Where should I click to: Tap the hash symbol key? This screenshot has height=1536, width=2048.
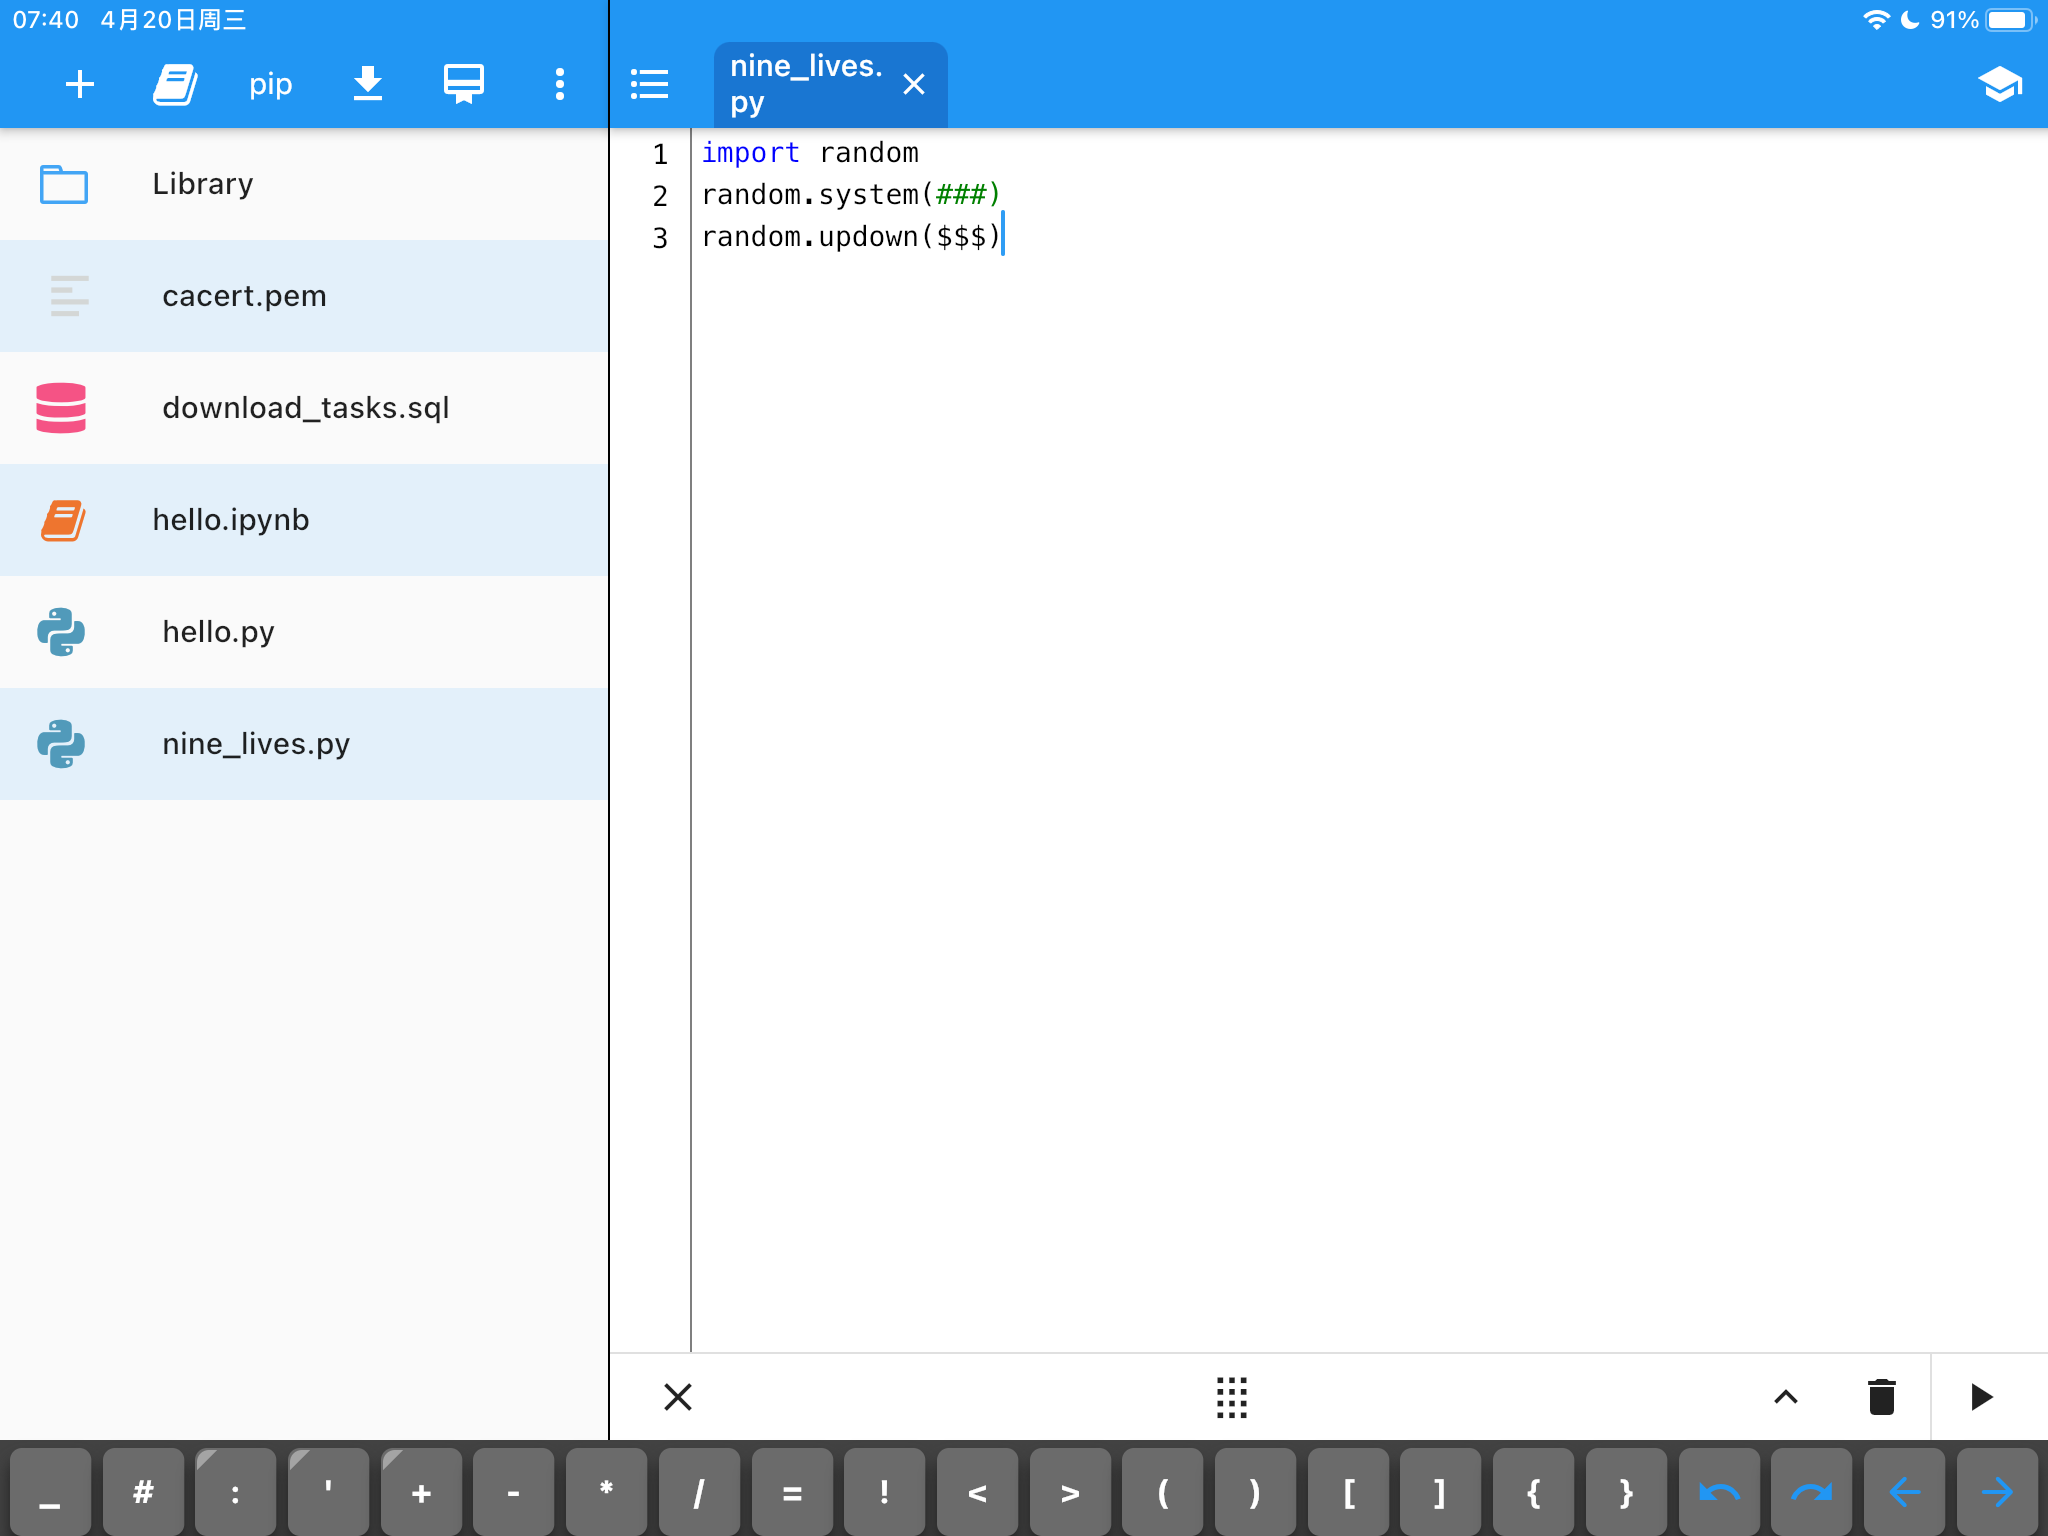143,1492
